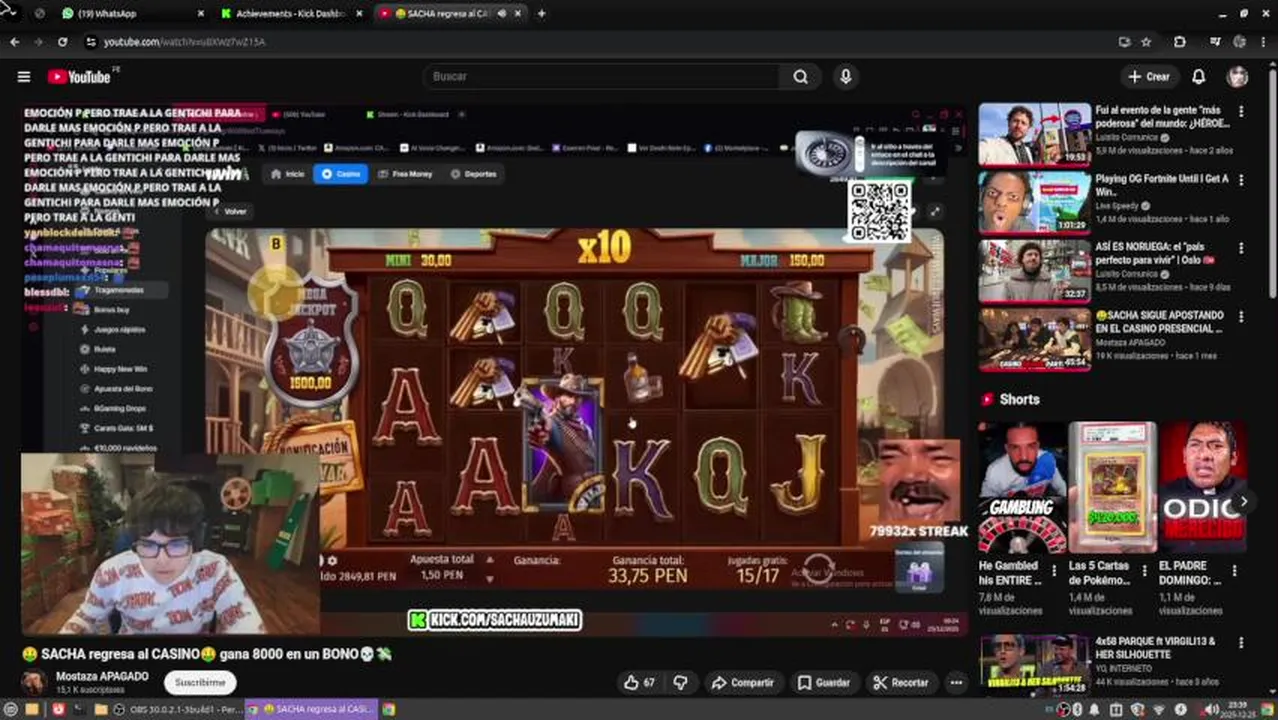The width and height of the screenshot is (1278, 720).
Task: Save the video with Guardar
Action: coord(824,683)
